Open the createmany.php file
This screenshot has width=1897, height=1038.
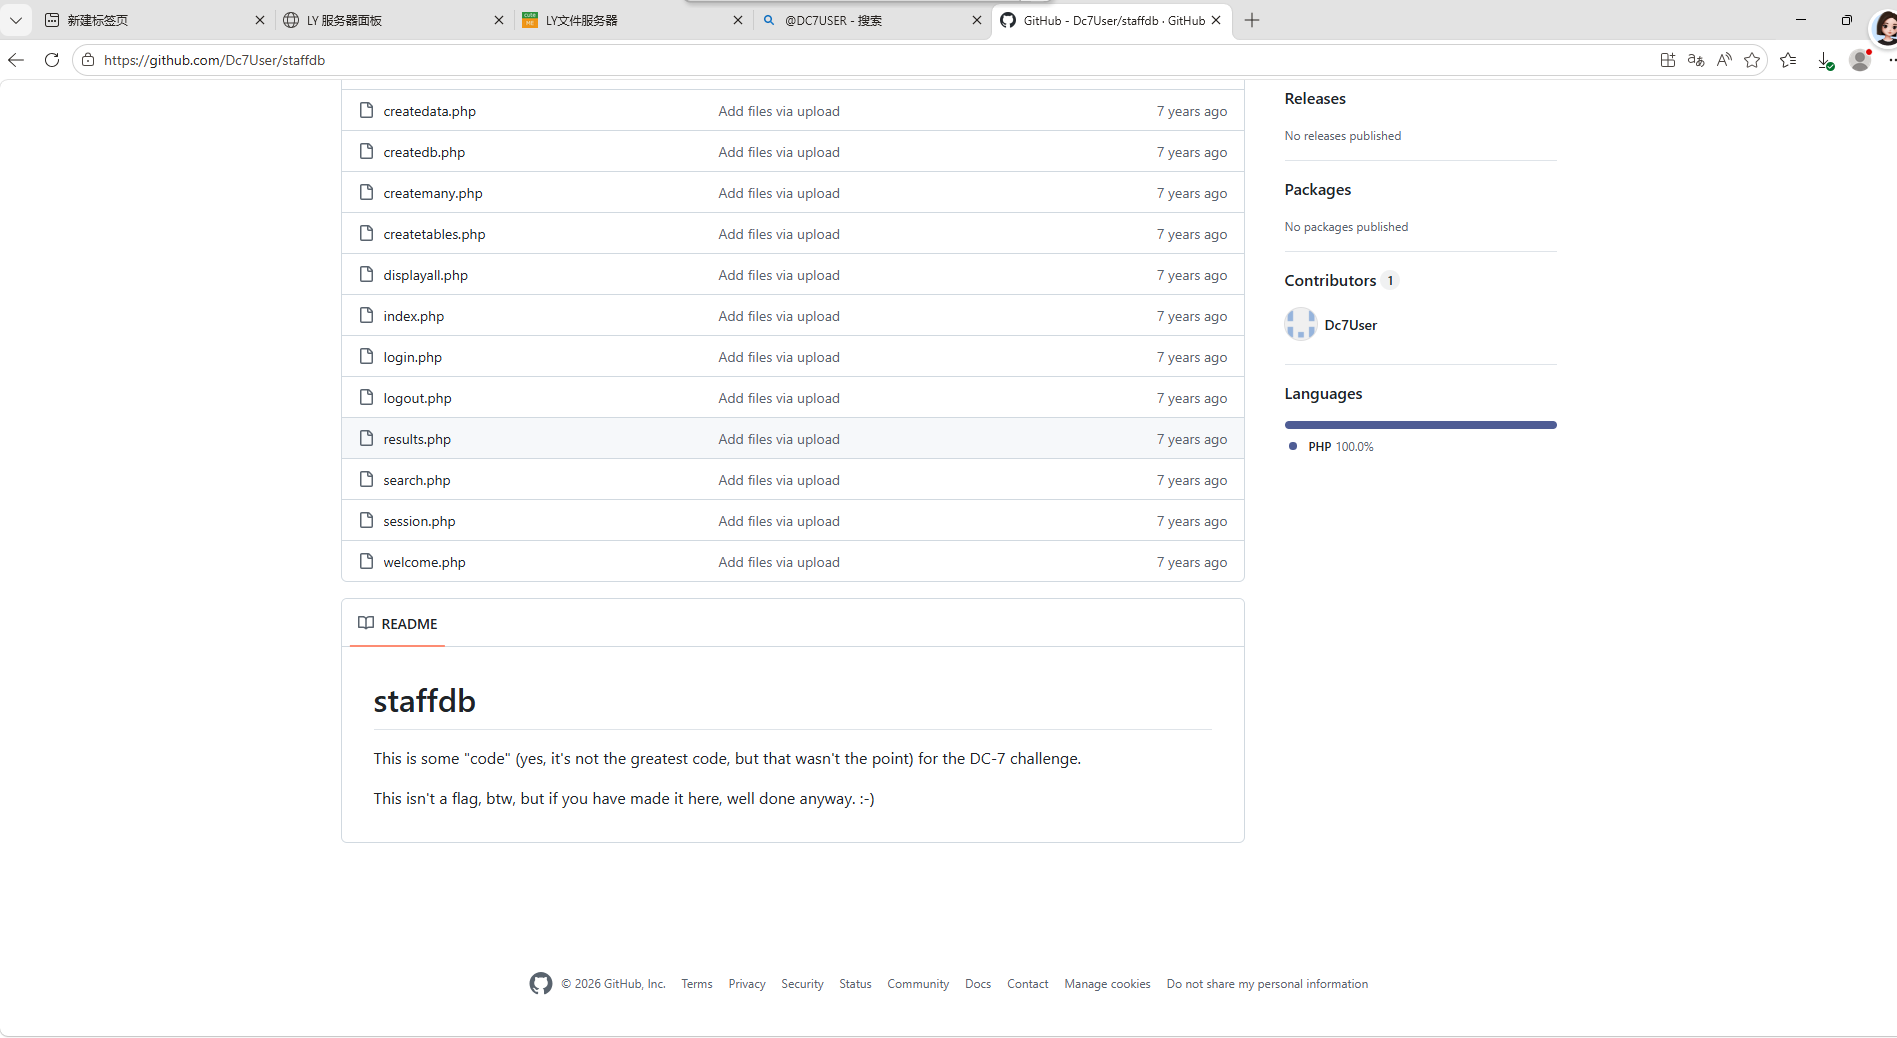(x=433, y=193)
